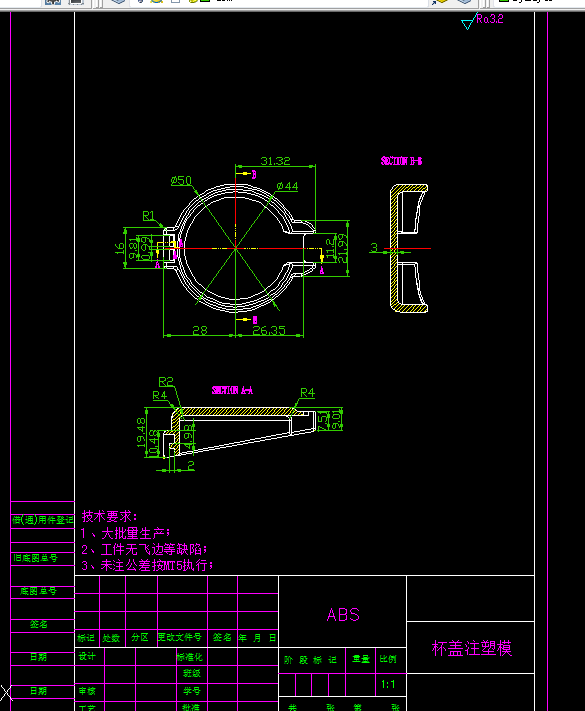This screenshot has width=585, height=711.
Task: Select the 2 dimension below section A-A
Action: pos(191,465)
